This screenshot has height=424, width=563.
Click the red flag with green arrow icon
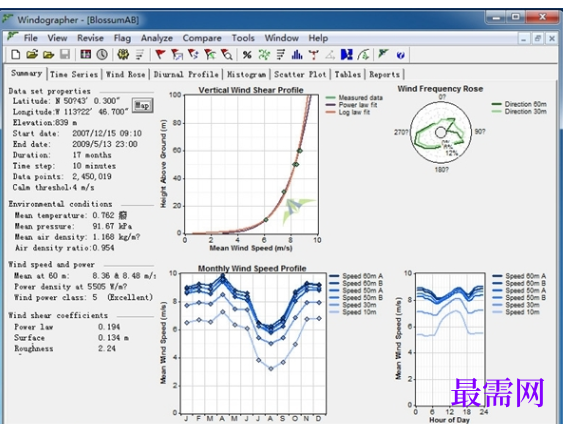(x=210, y=55)
